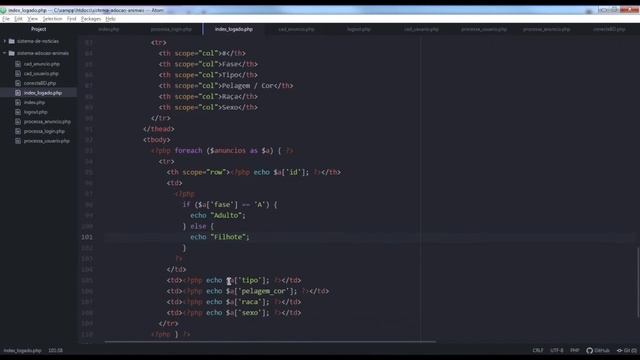640x360 pixels.
Task: Switch to the processa_anuncio.php tab
Action: tap(546, 29)
